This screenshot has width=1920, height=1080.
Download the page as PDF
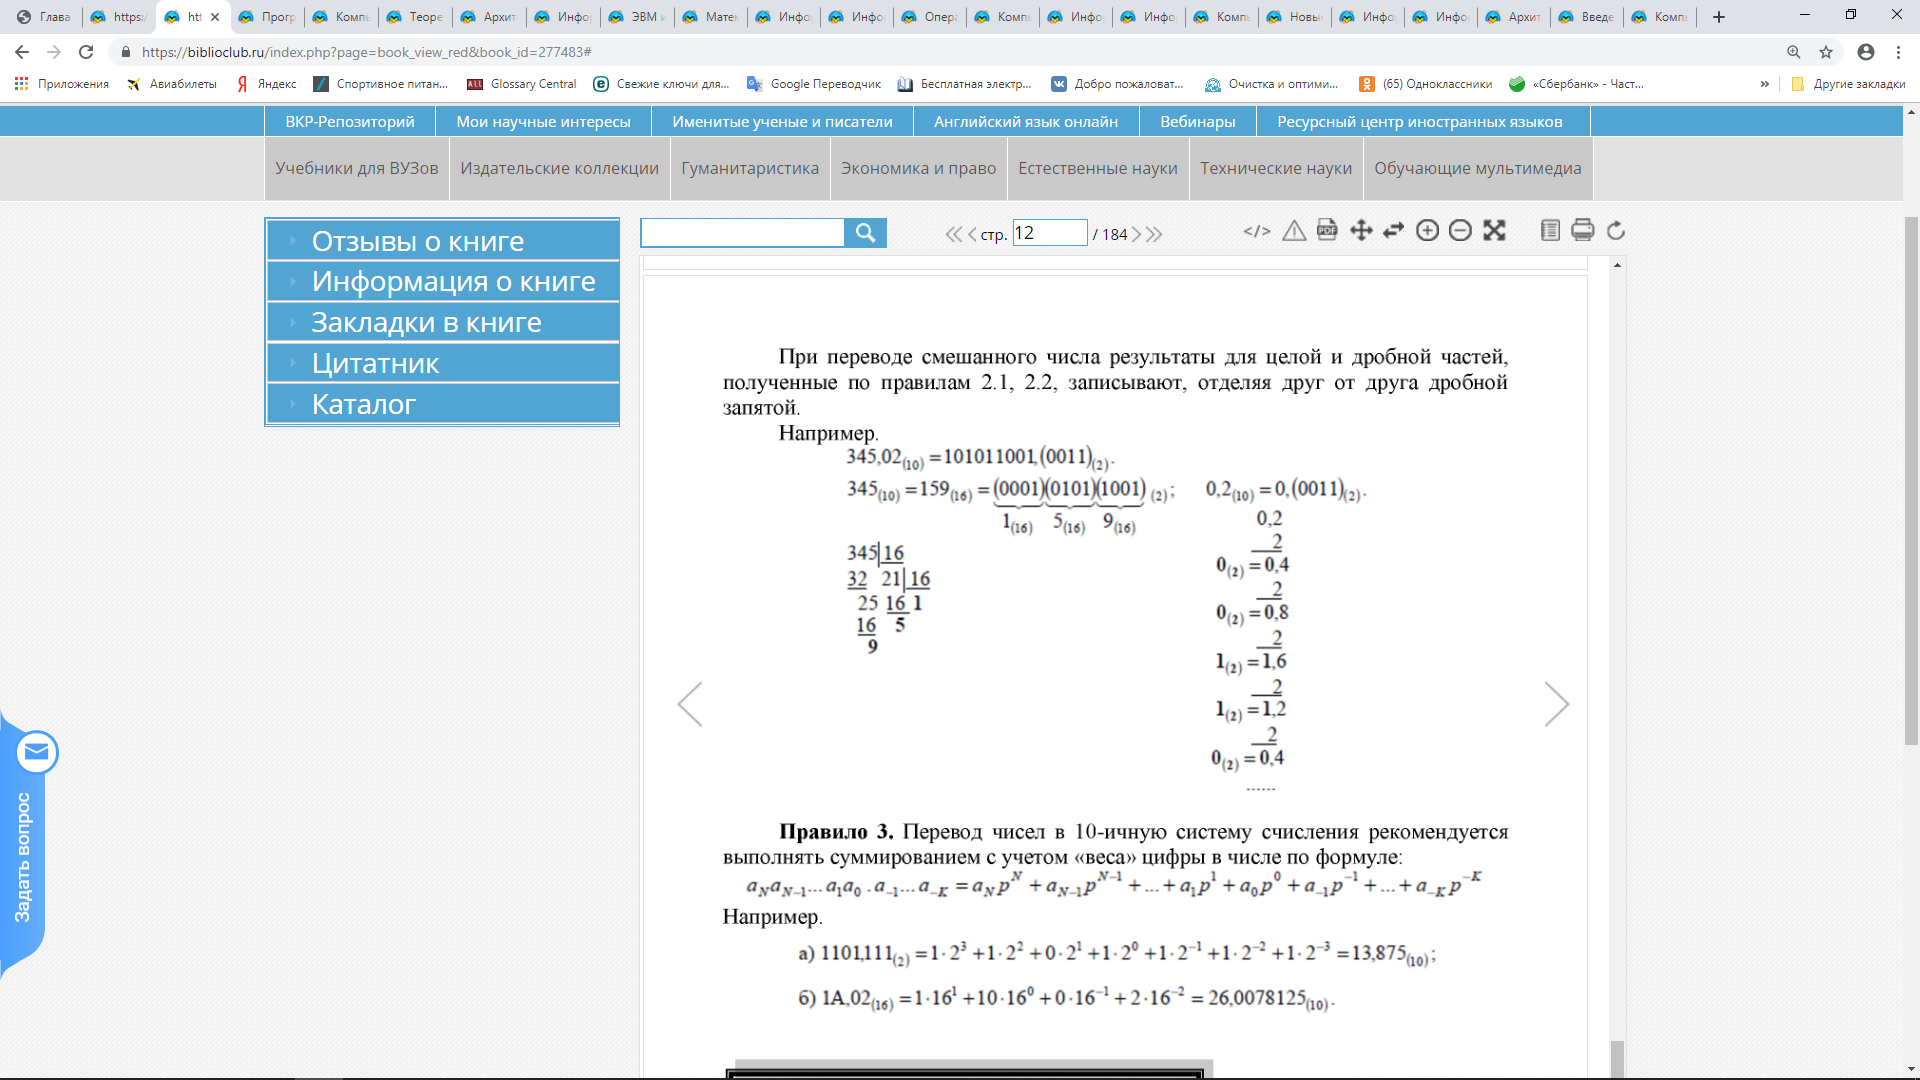[x=1327, y=230]
